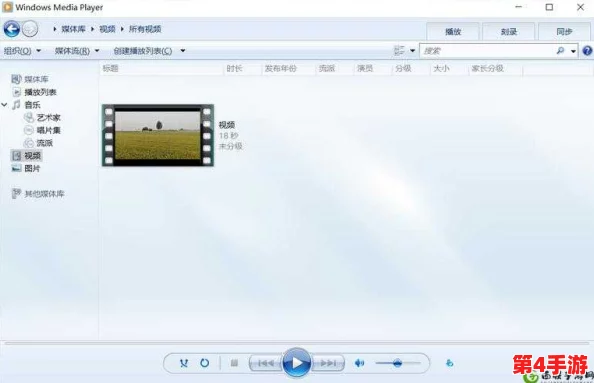
Task: Click the 播放列表 sidebar icon
Action: pyautogui.click(x=17, y=92)
